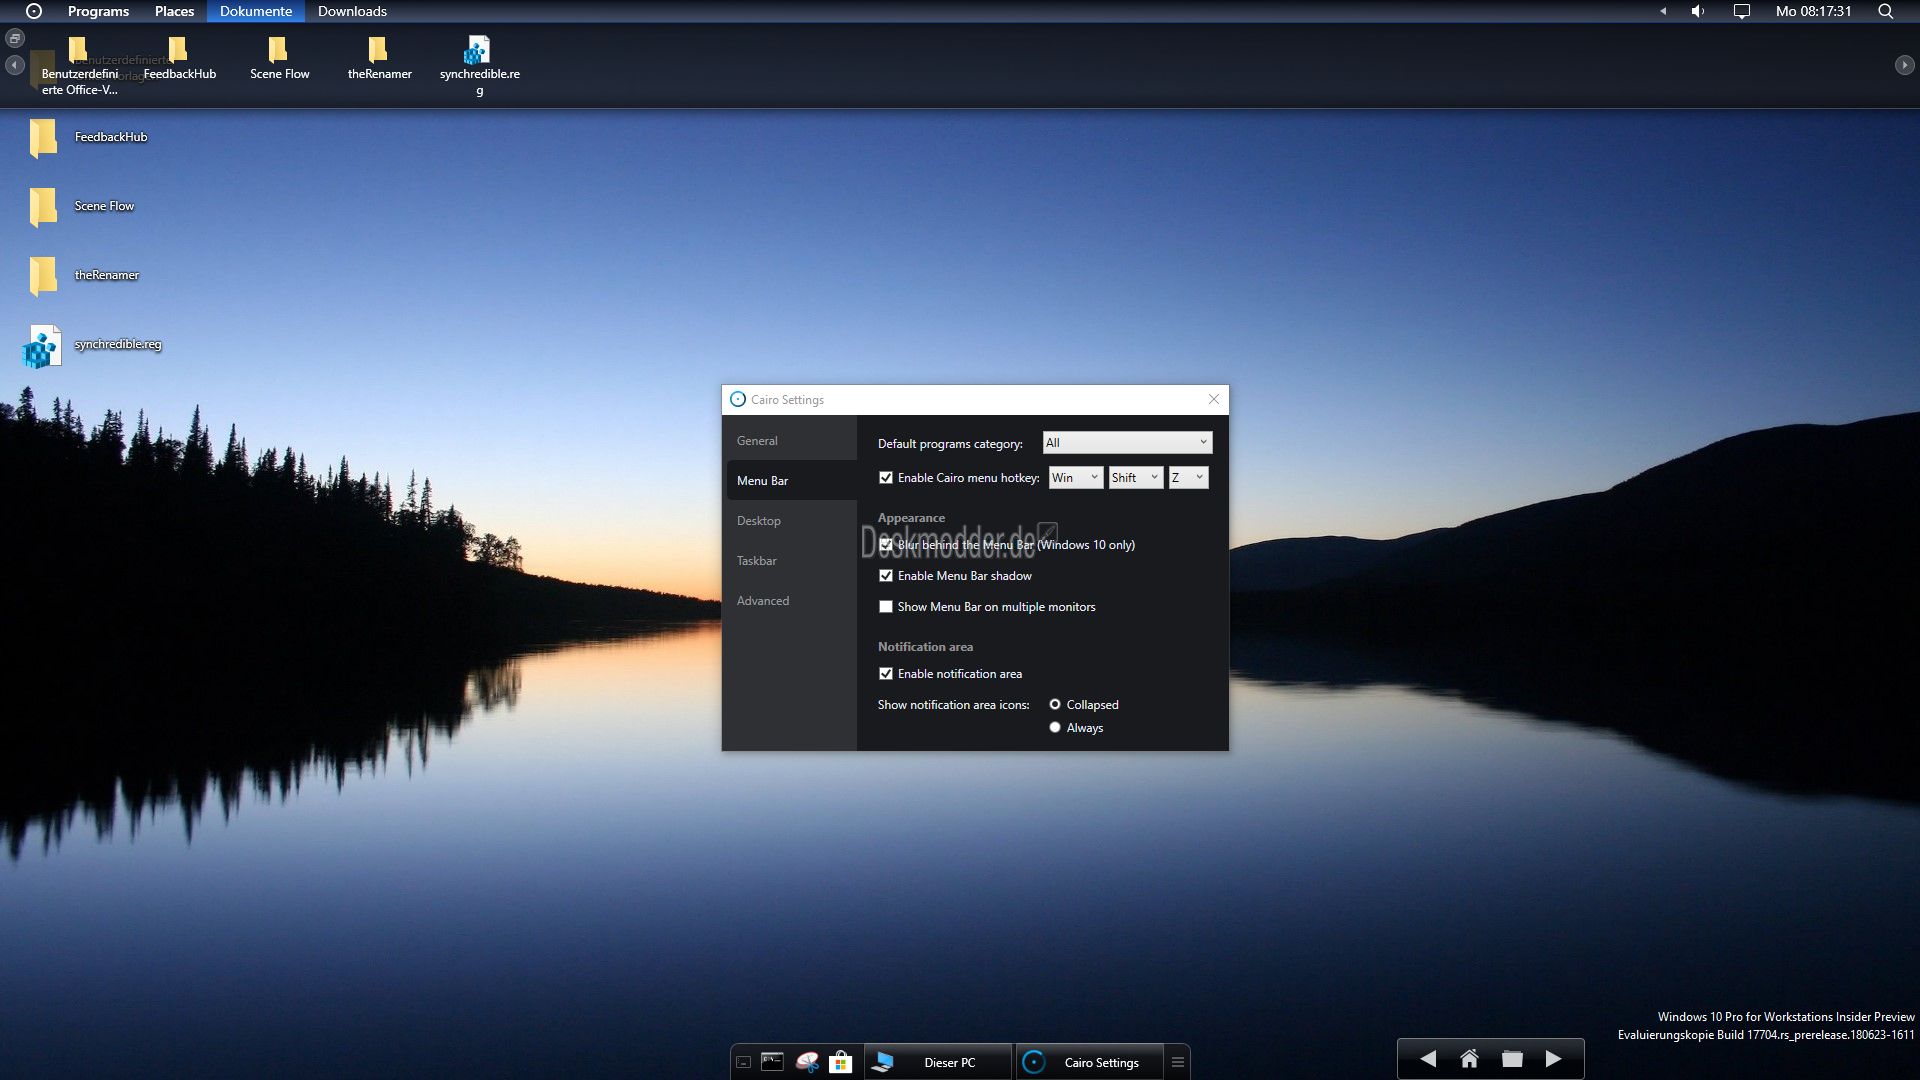1920x1080 pixels.
Task: Open the Win hotkey modifier dropdown
Action: click(x=1076, y=478)
